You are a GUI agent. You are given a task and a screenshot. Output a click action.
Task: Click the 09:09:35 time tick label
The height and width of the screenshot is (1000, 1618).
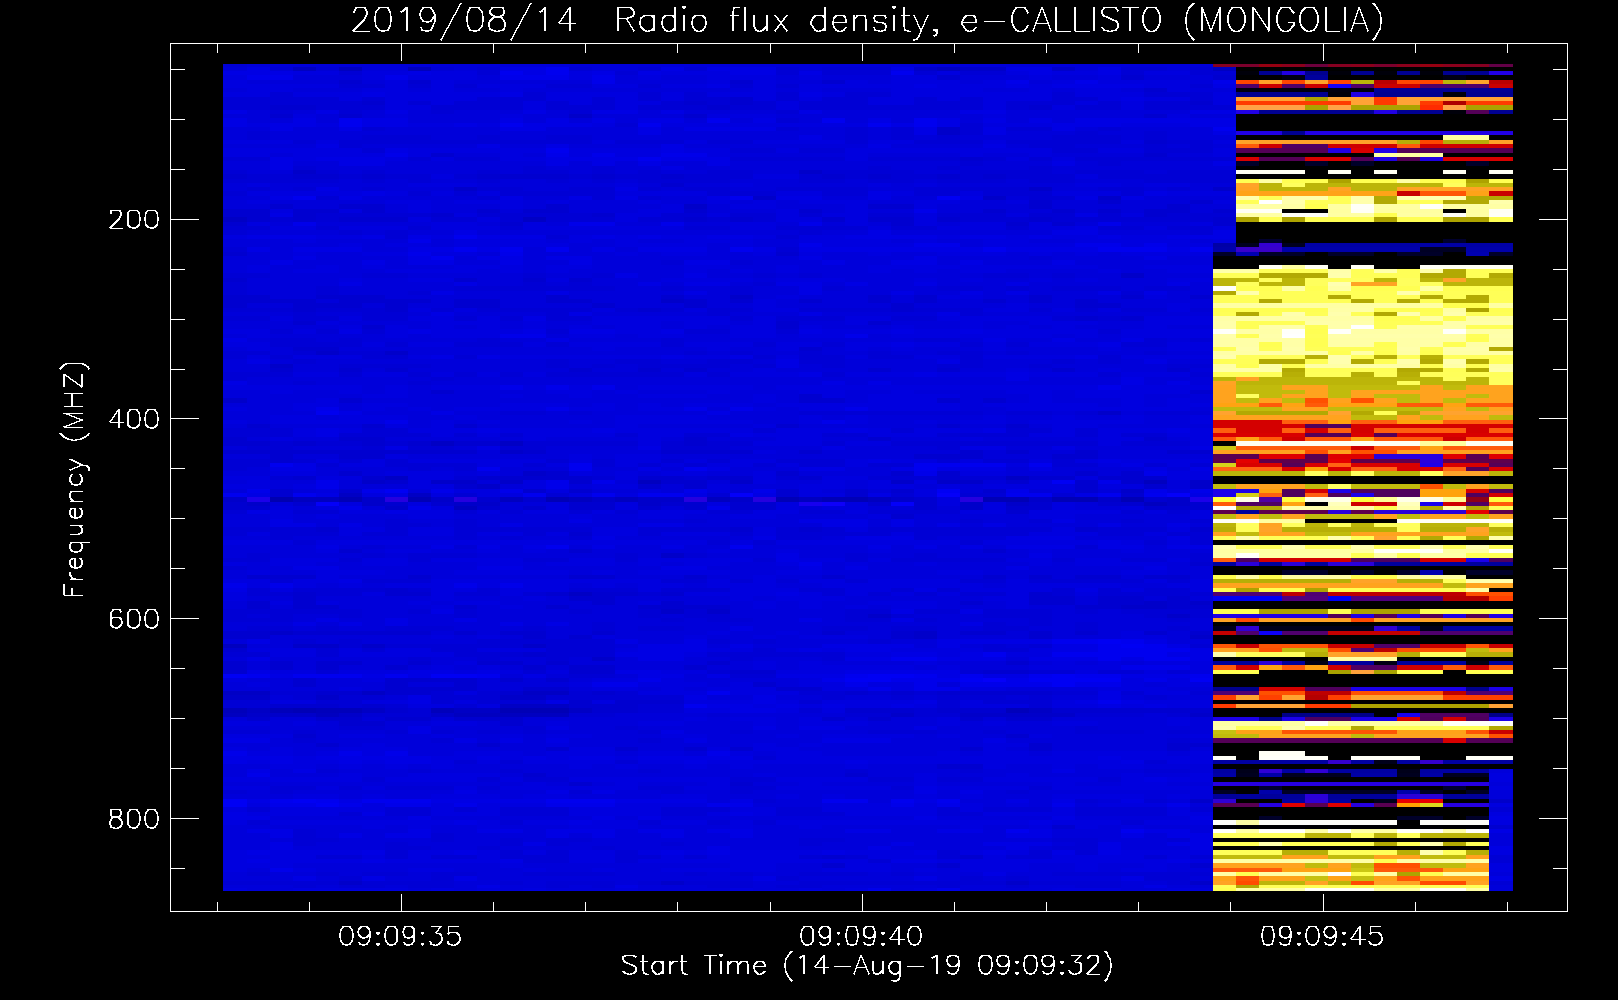(x=400, y=937)
